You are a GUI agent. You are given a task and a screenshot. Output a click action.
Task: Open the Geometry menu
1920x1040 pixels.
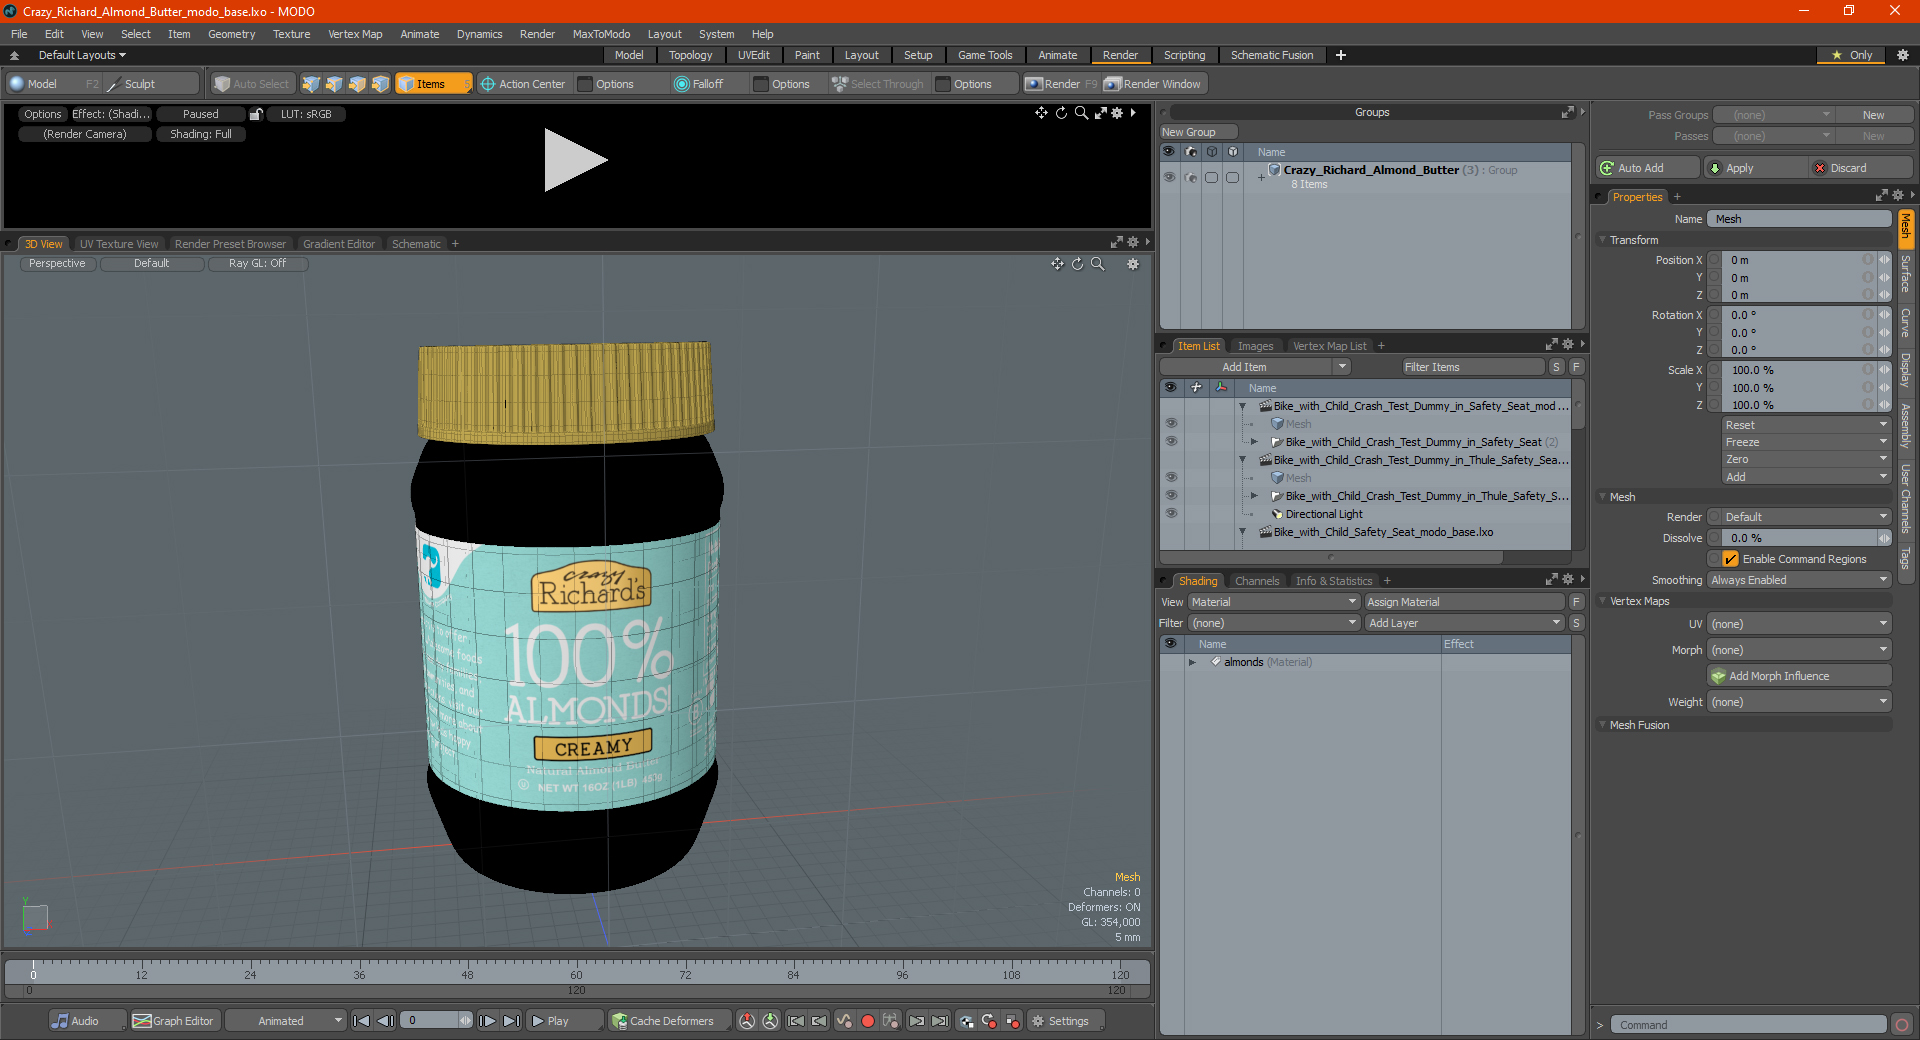point(231,34)
